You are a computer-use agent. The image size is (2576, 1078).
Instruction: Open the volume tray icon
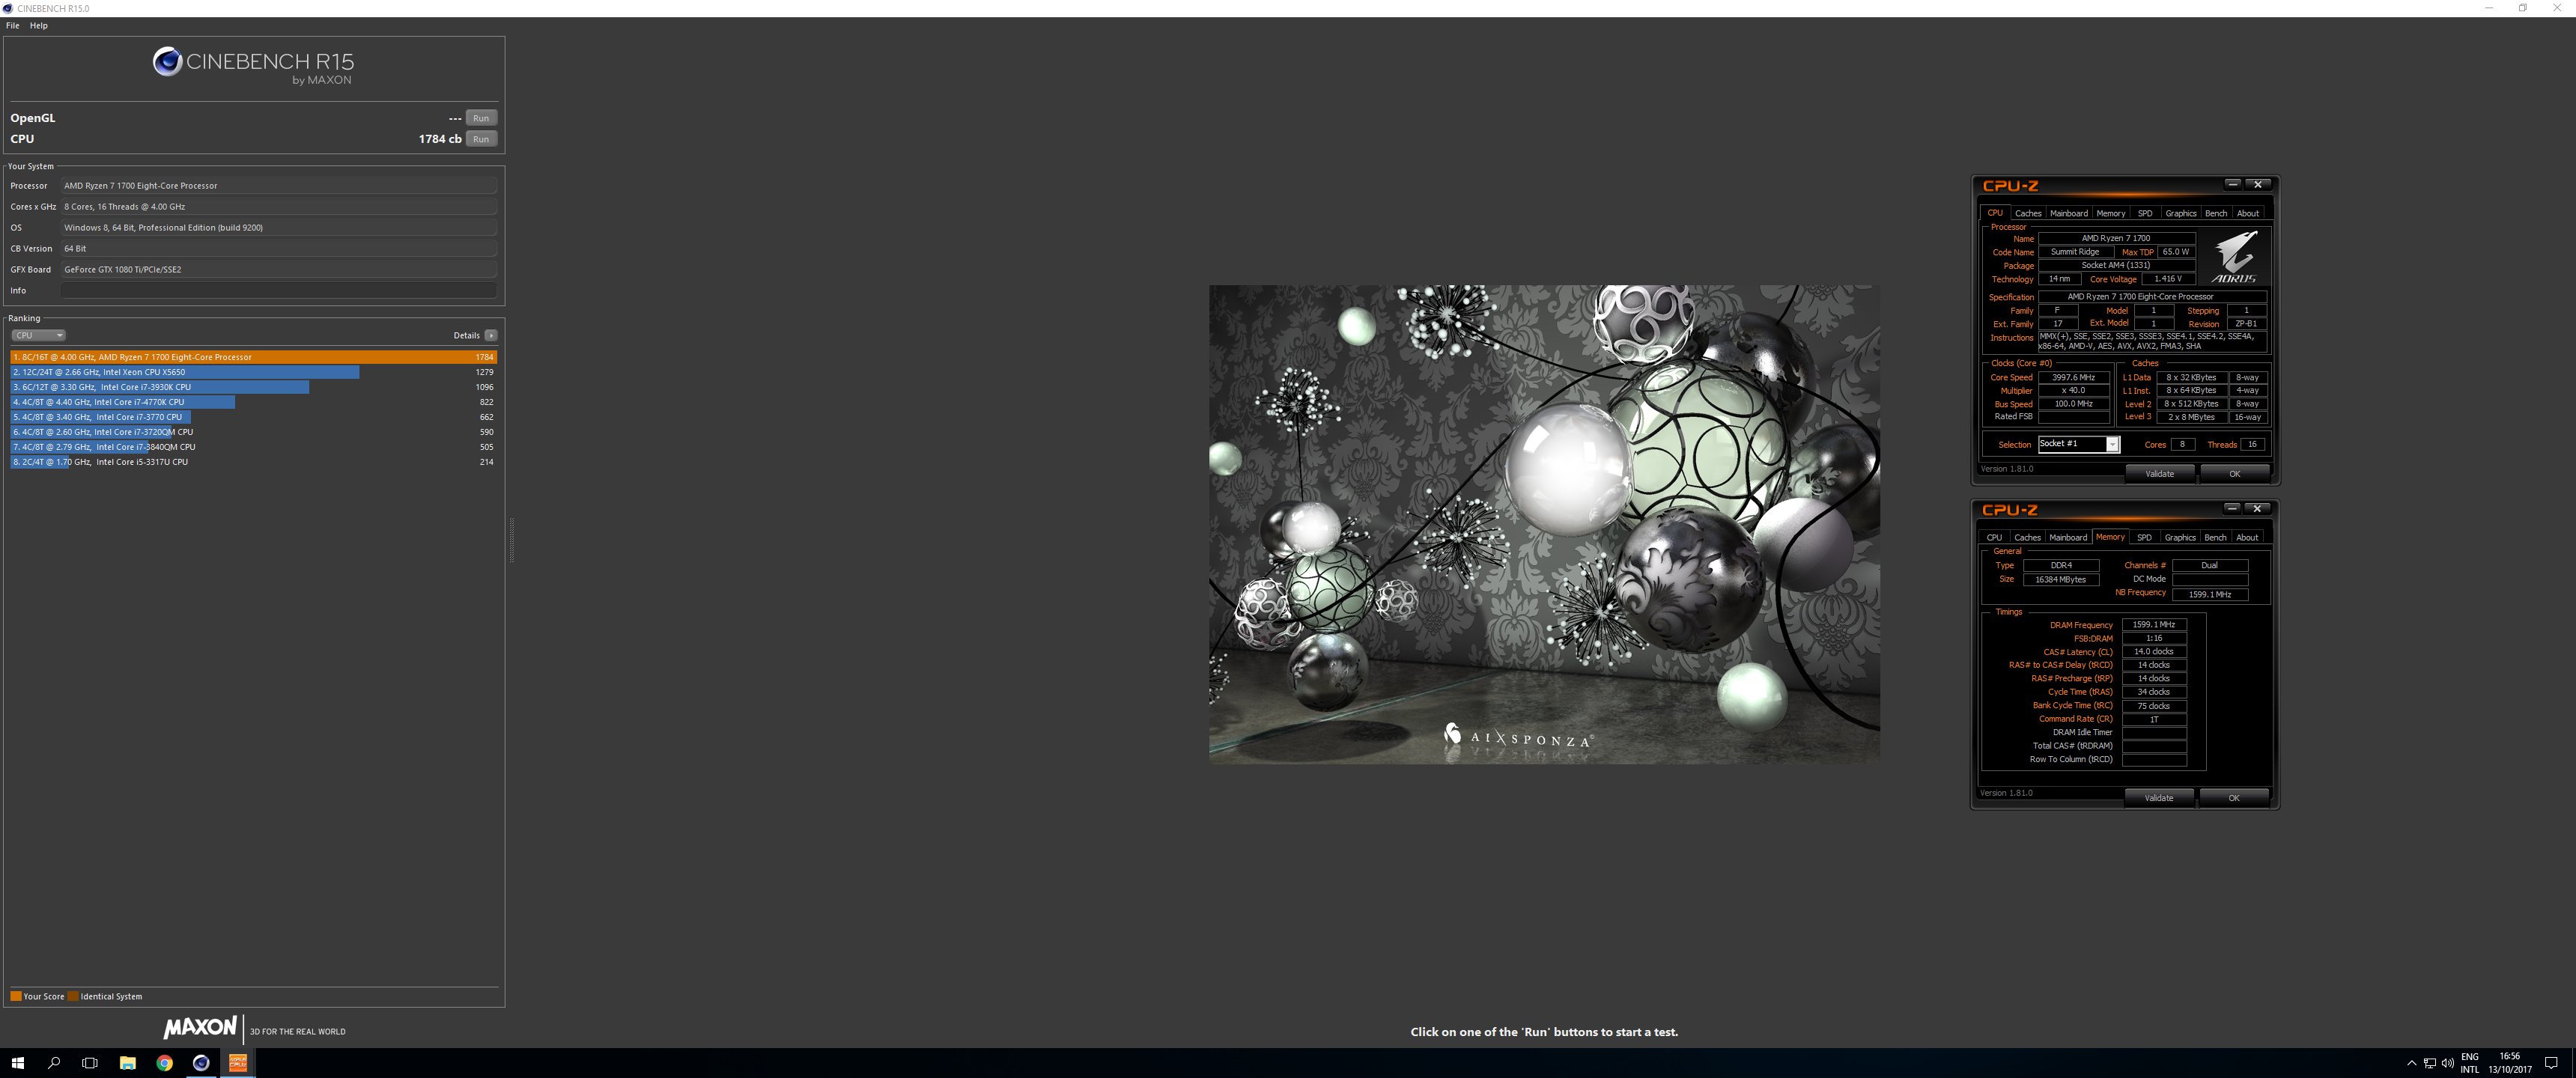2447,1063
